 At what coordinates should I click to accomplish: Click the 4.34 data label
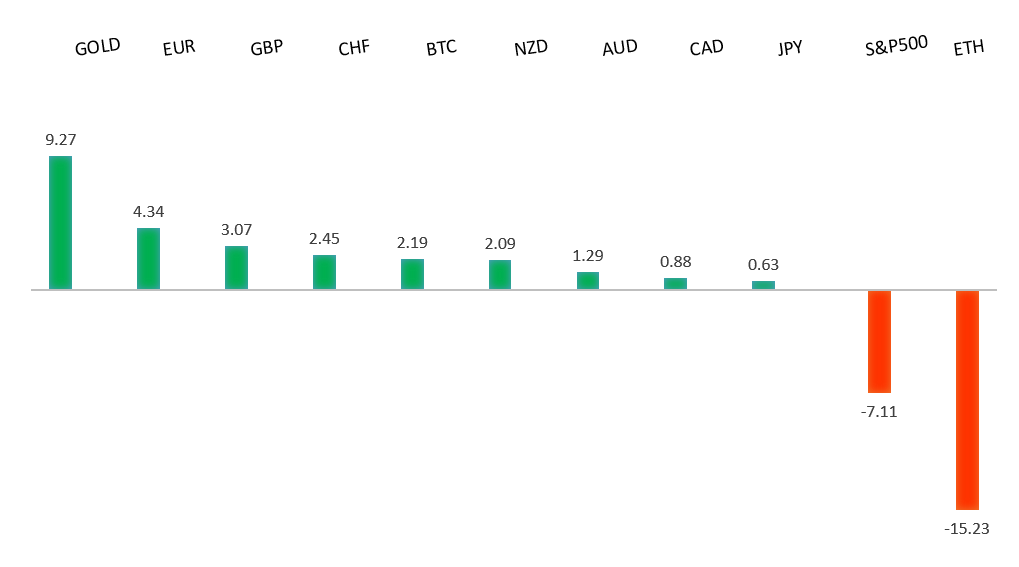(x=148, y=212)
